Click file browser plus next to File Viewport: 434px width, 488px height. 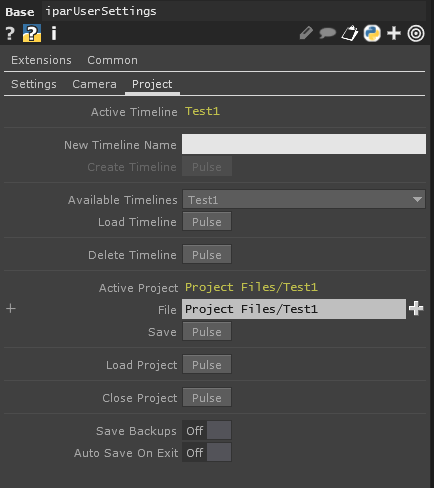[416, 308]
